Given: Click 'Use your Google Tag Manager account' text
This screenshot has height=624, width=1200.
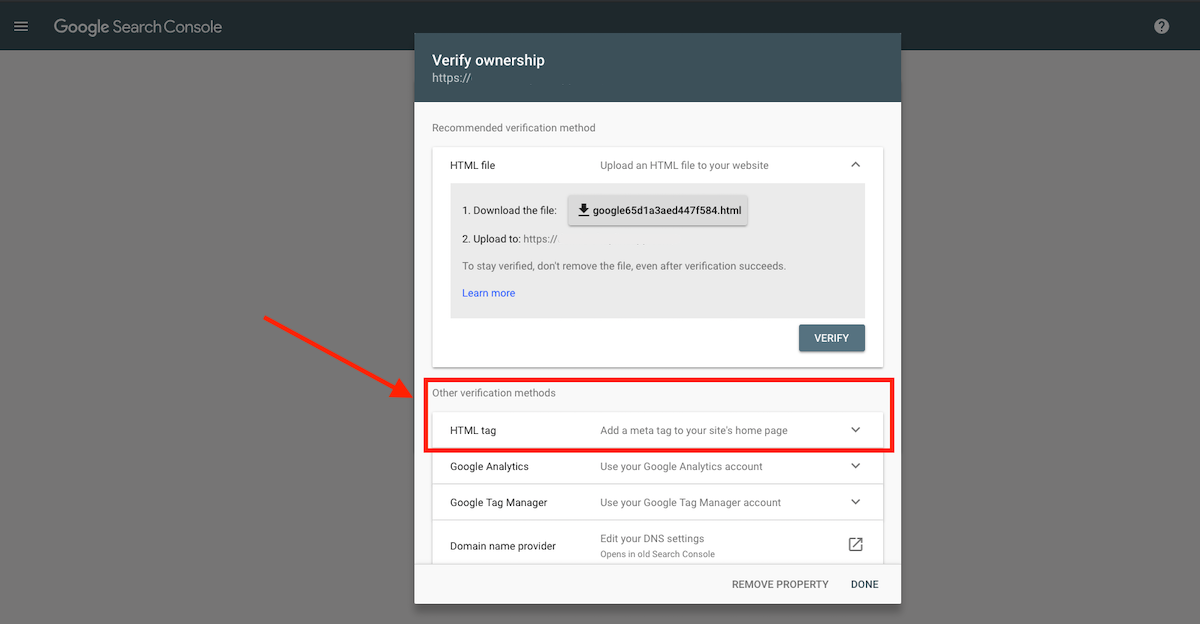Looking at the screenshot, I should pos(691,502).
